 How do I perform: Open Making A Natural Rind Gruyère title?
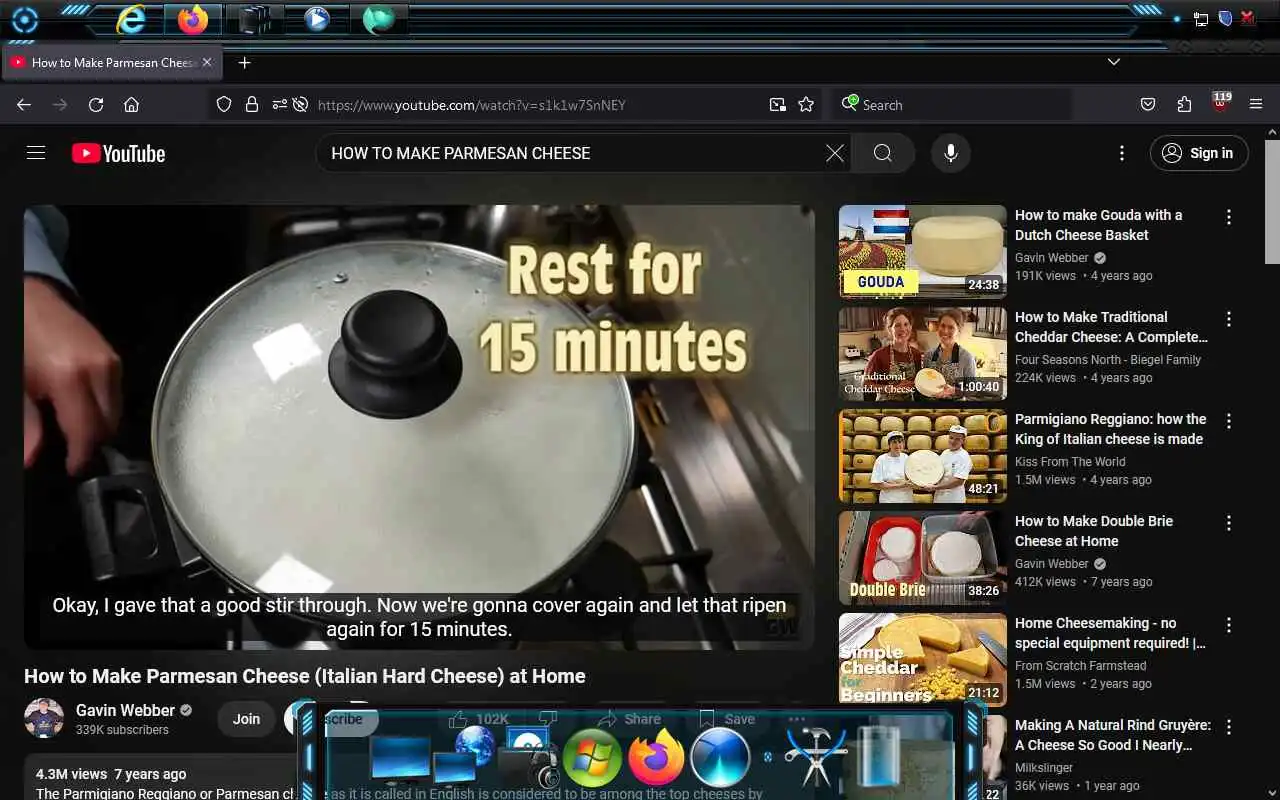pyautogui.click(x=1113, y=735)
